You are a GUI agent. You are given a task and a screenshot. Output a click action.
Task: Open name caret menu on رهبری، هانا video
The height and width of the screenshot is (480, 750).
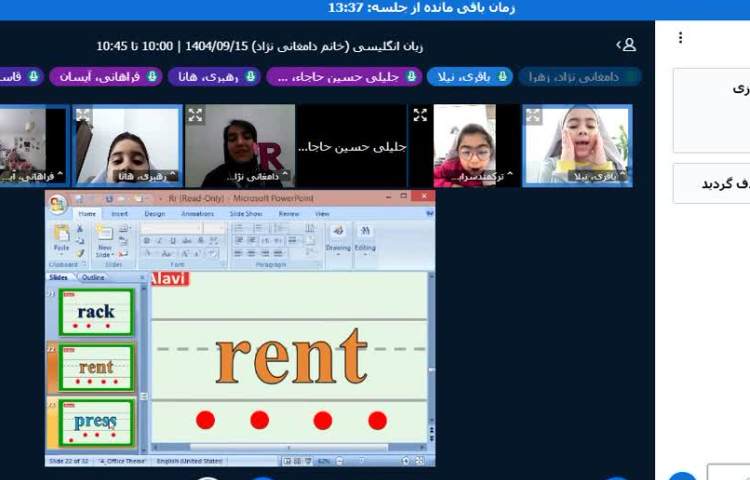pos(170,177)
